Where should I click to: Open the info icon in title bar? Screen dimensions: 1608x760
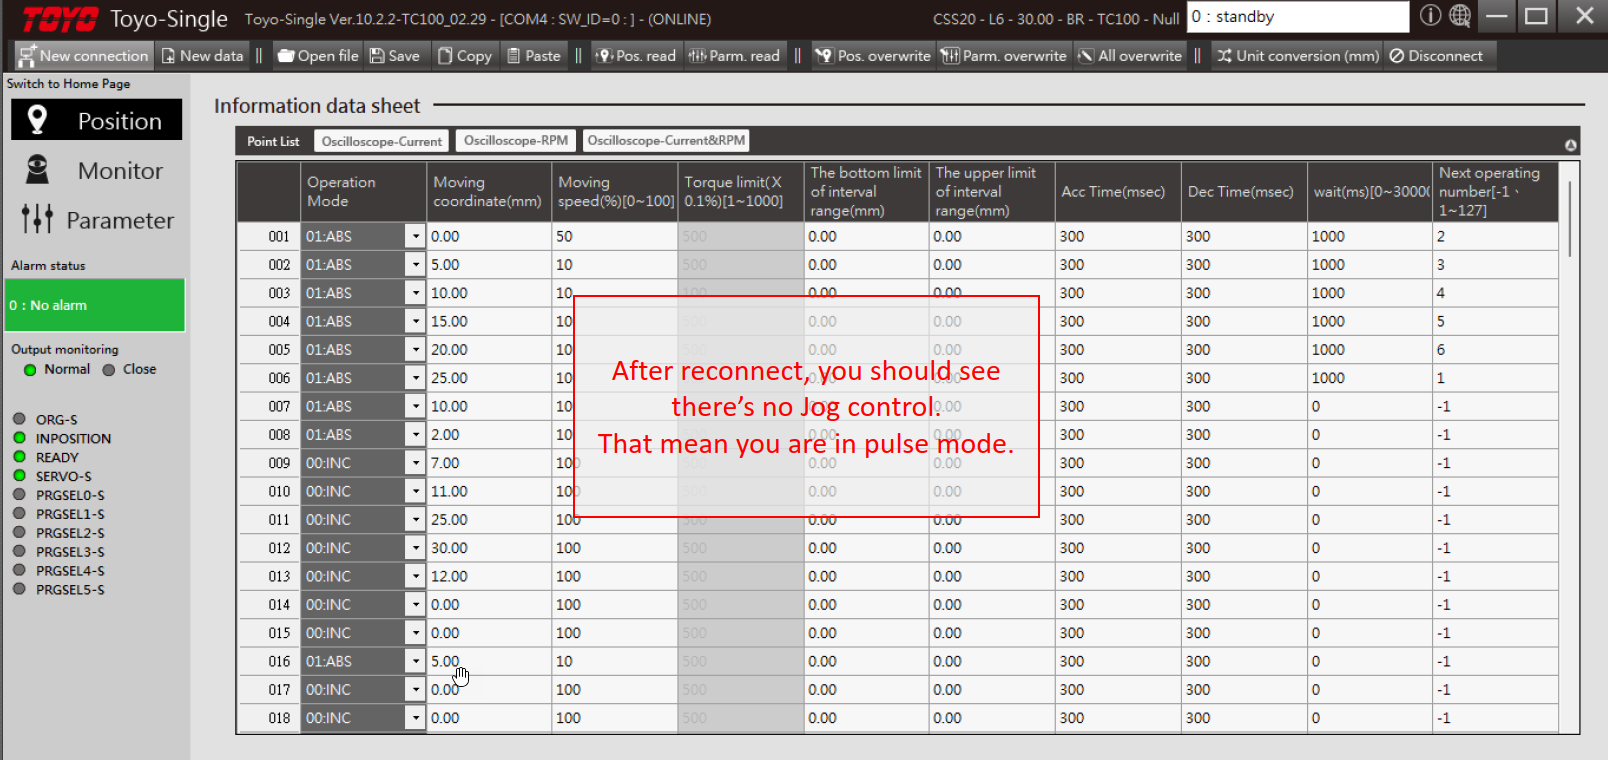tap(1430, 16)
